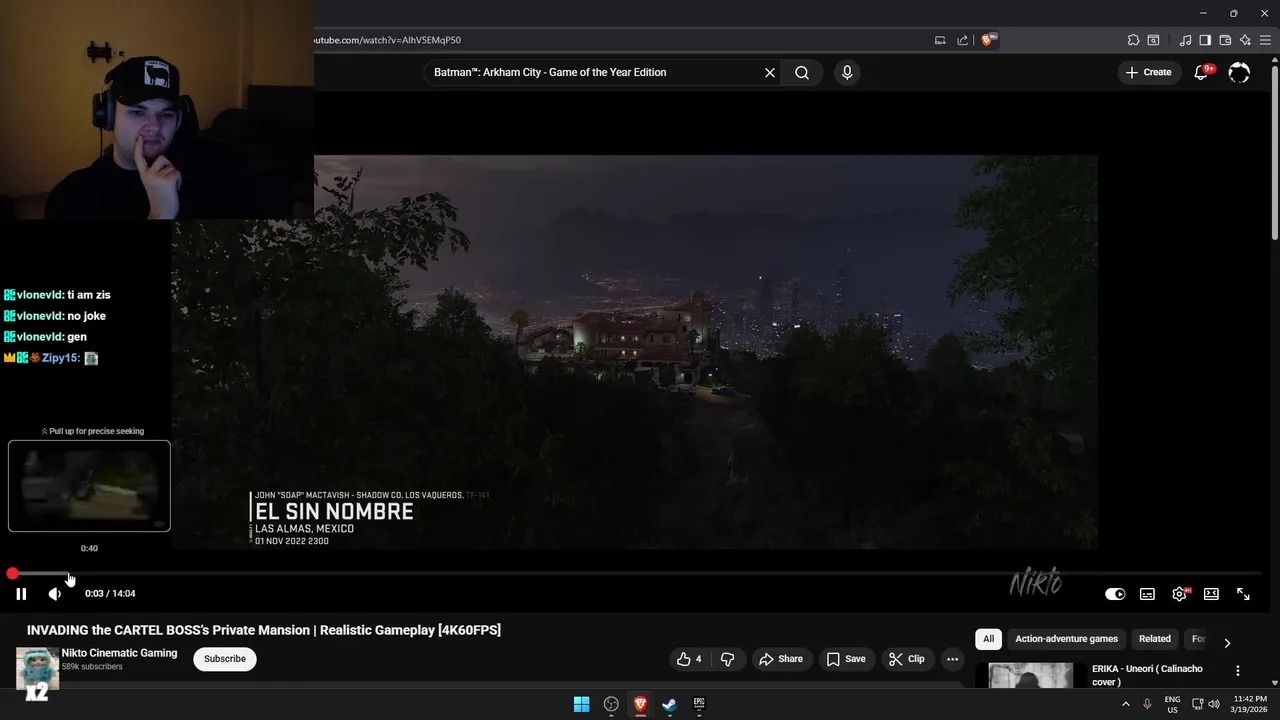Save video to a playlist
Image resolution: width=1280 pixels, height=720 pixels.
(846, 659)
